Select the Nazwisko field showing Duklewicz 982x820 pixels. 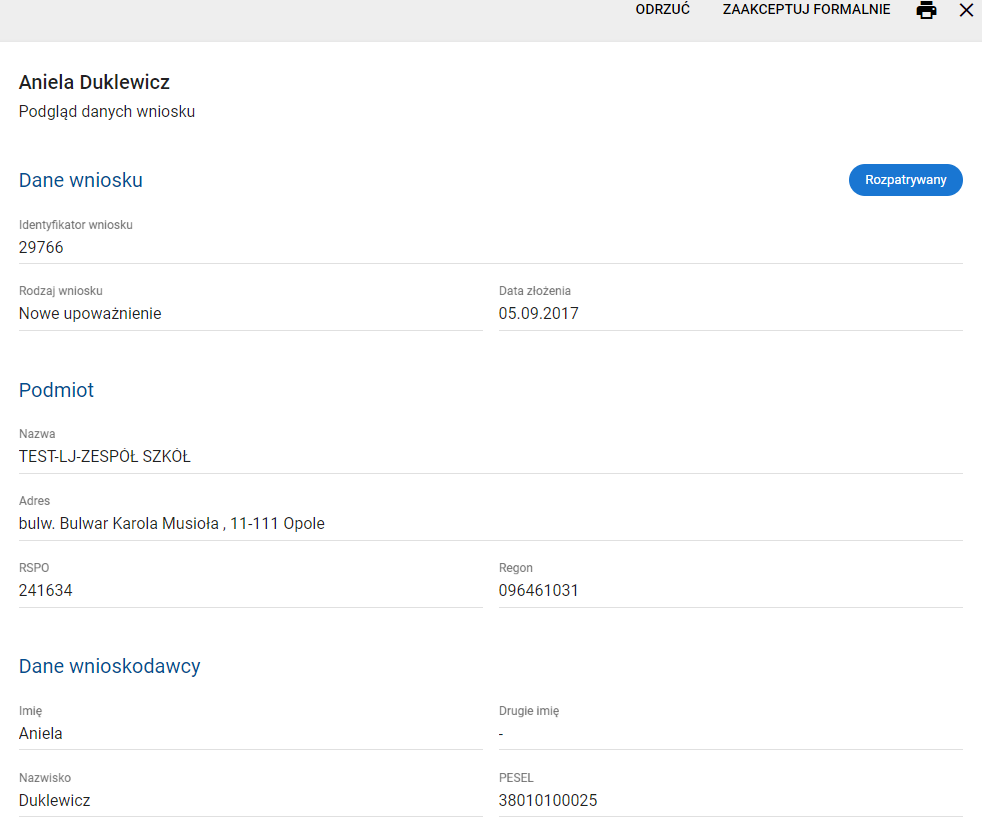coord(55,800)
